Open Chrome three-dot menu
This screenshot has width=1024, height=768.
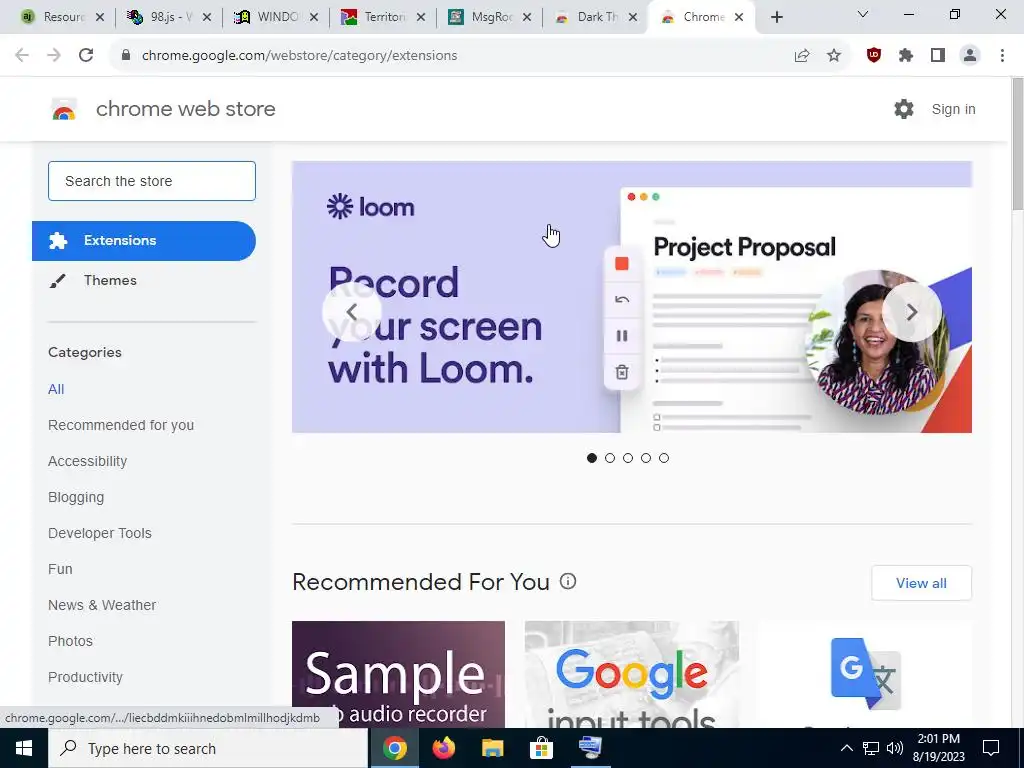[x=1002, y=56]
